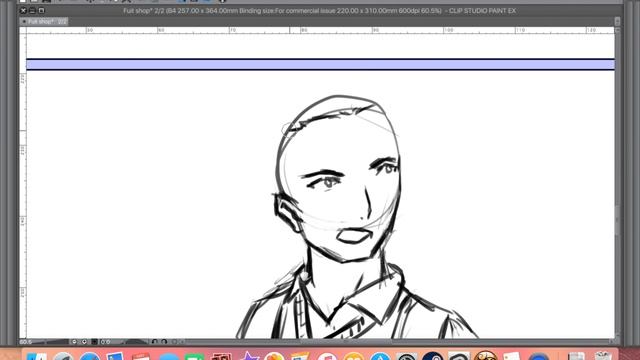
Task: Click the zoom out button in canvas bar
Action: coord(74,342)
